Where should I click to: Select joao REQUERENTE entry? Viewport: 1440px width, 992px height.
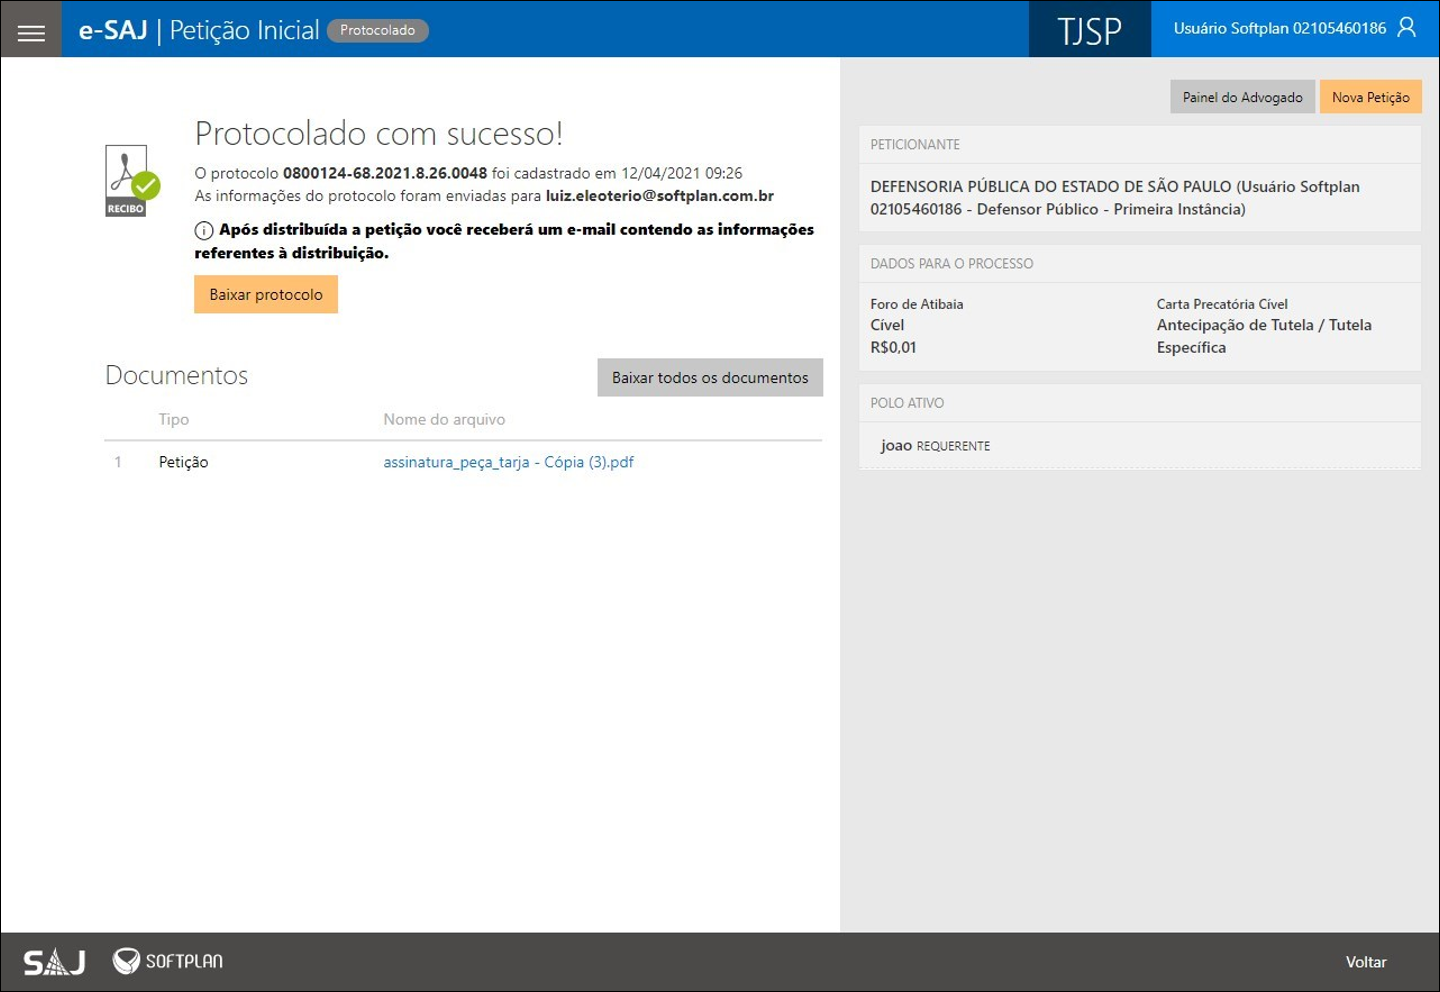tap(935, 446)
